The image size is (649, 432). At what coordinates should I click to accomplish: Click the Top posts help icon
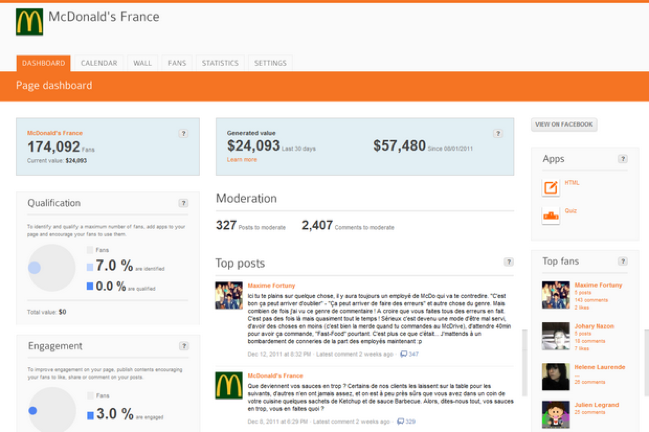pos(509,262)
